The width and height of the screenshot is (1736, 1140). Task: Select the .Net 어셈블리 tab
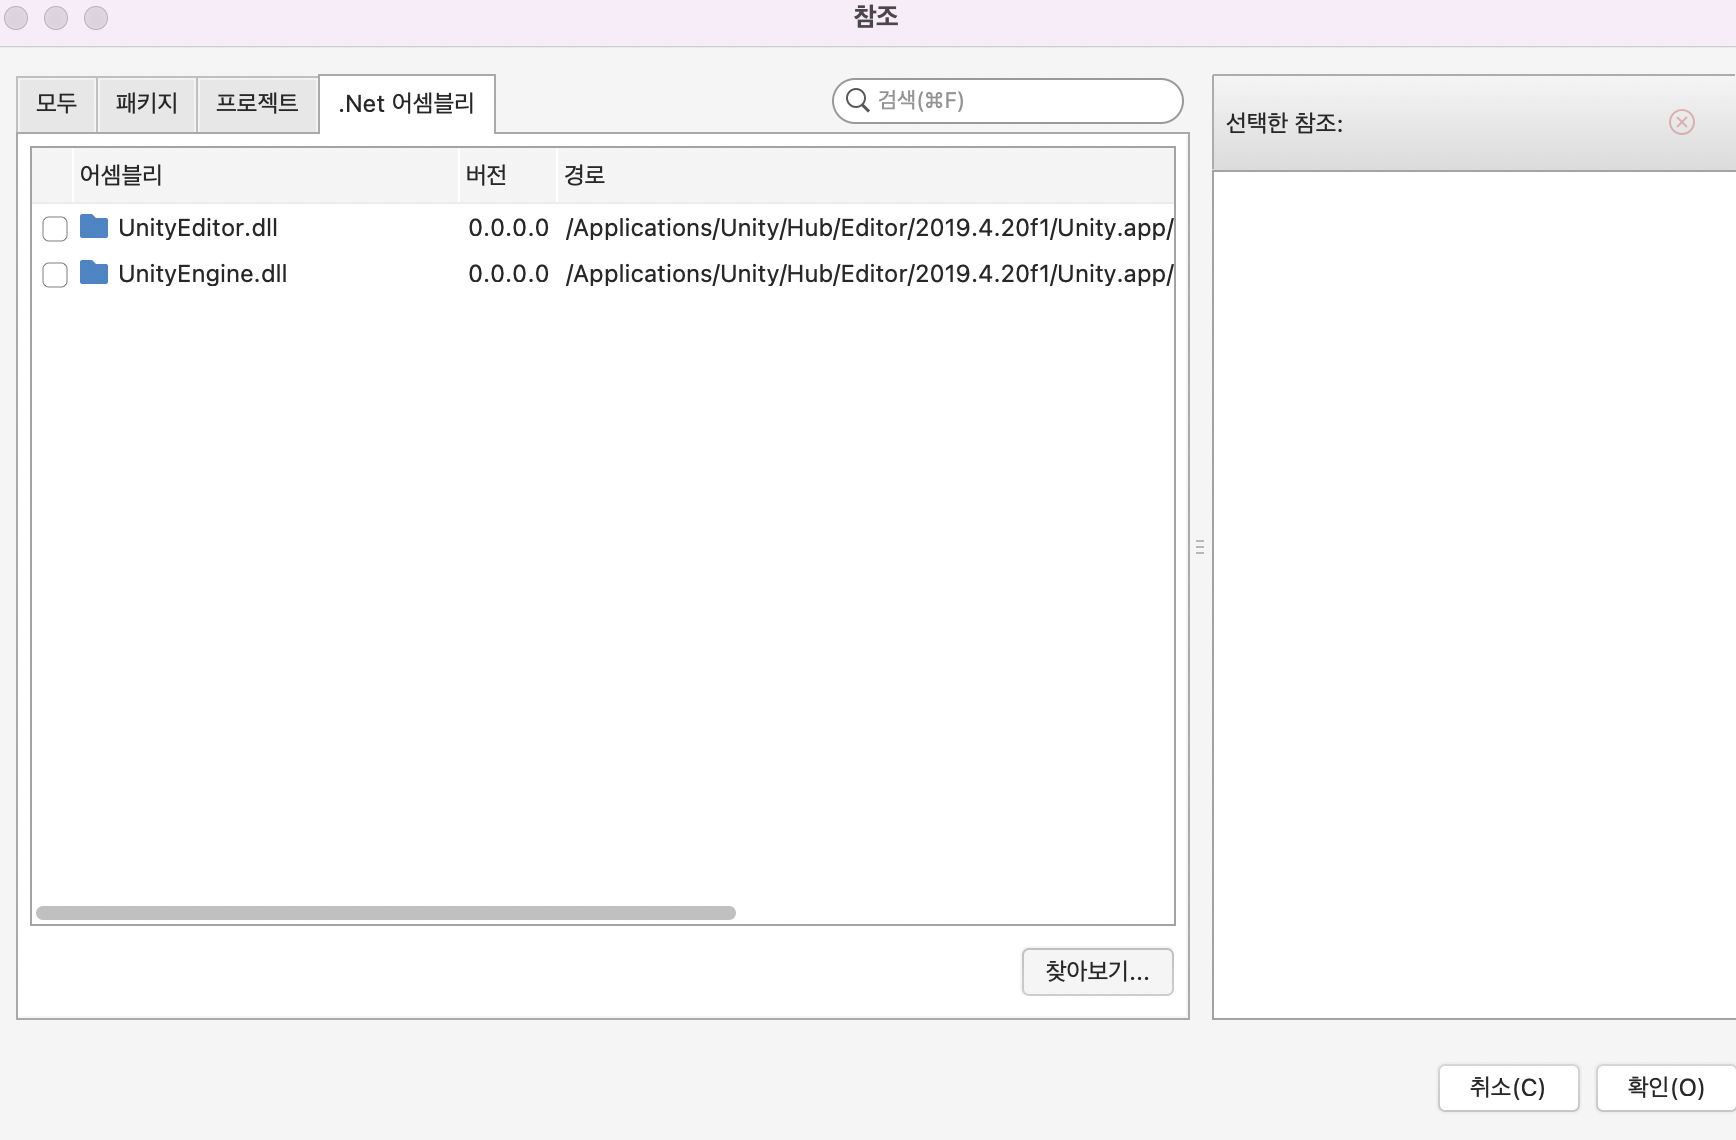tap(407, 104)
